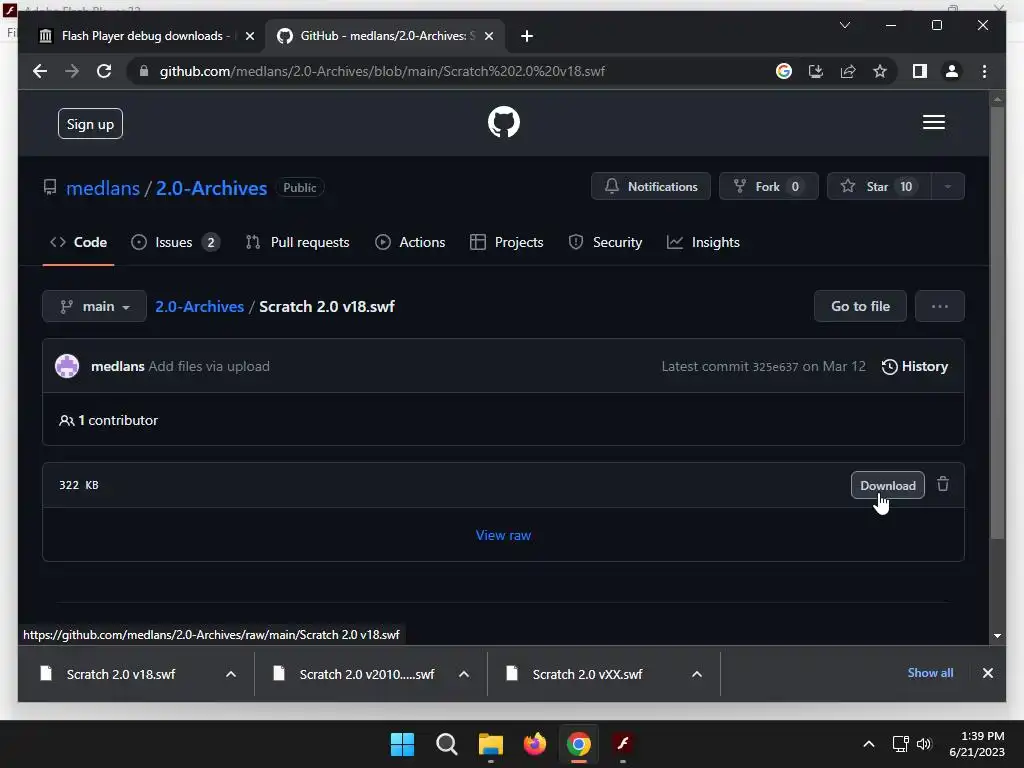Open the three-dot file options menu

pyautogui.click(x=939, y=306)
